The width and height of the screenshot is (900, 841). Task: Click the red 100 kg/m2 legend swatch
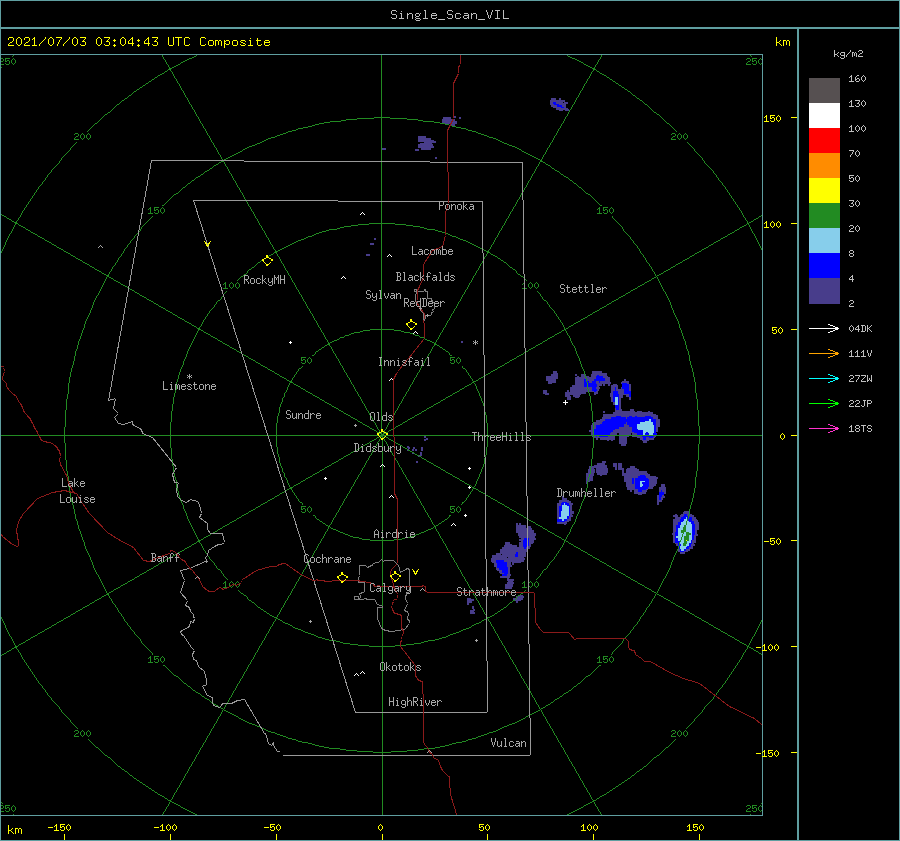[x=824, y=141]
